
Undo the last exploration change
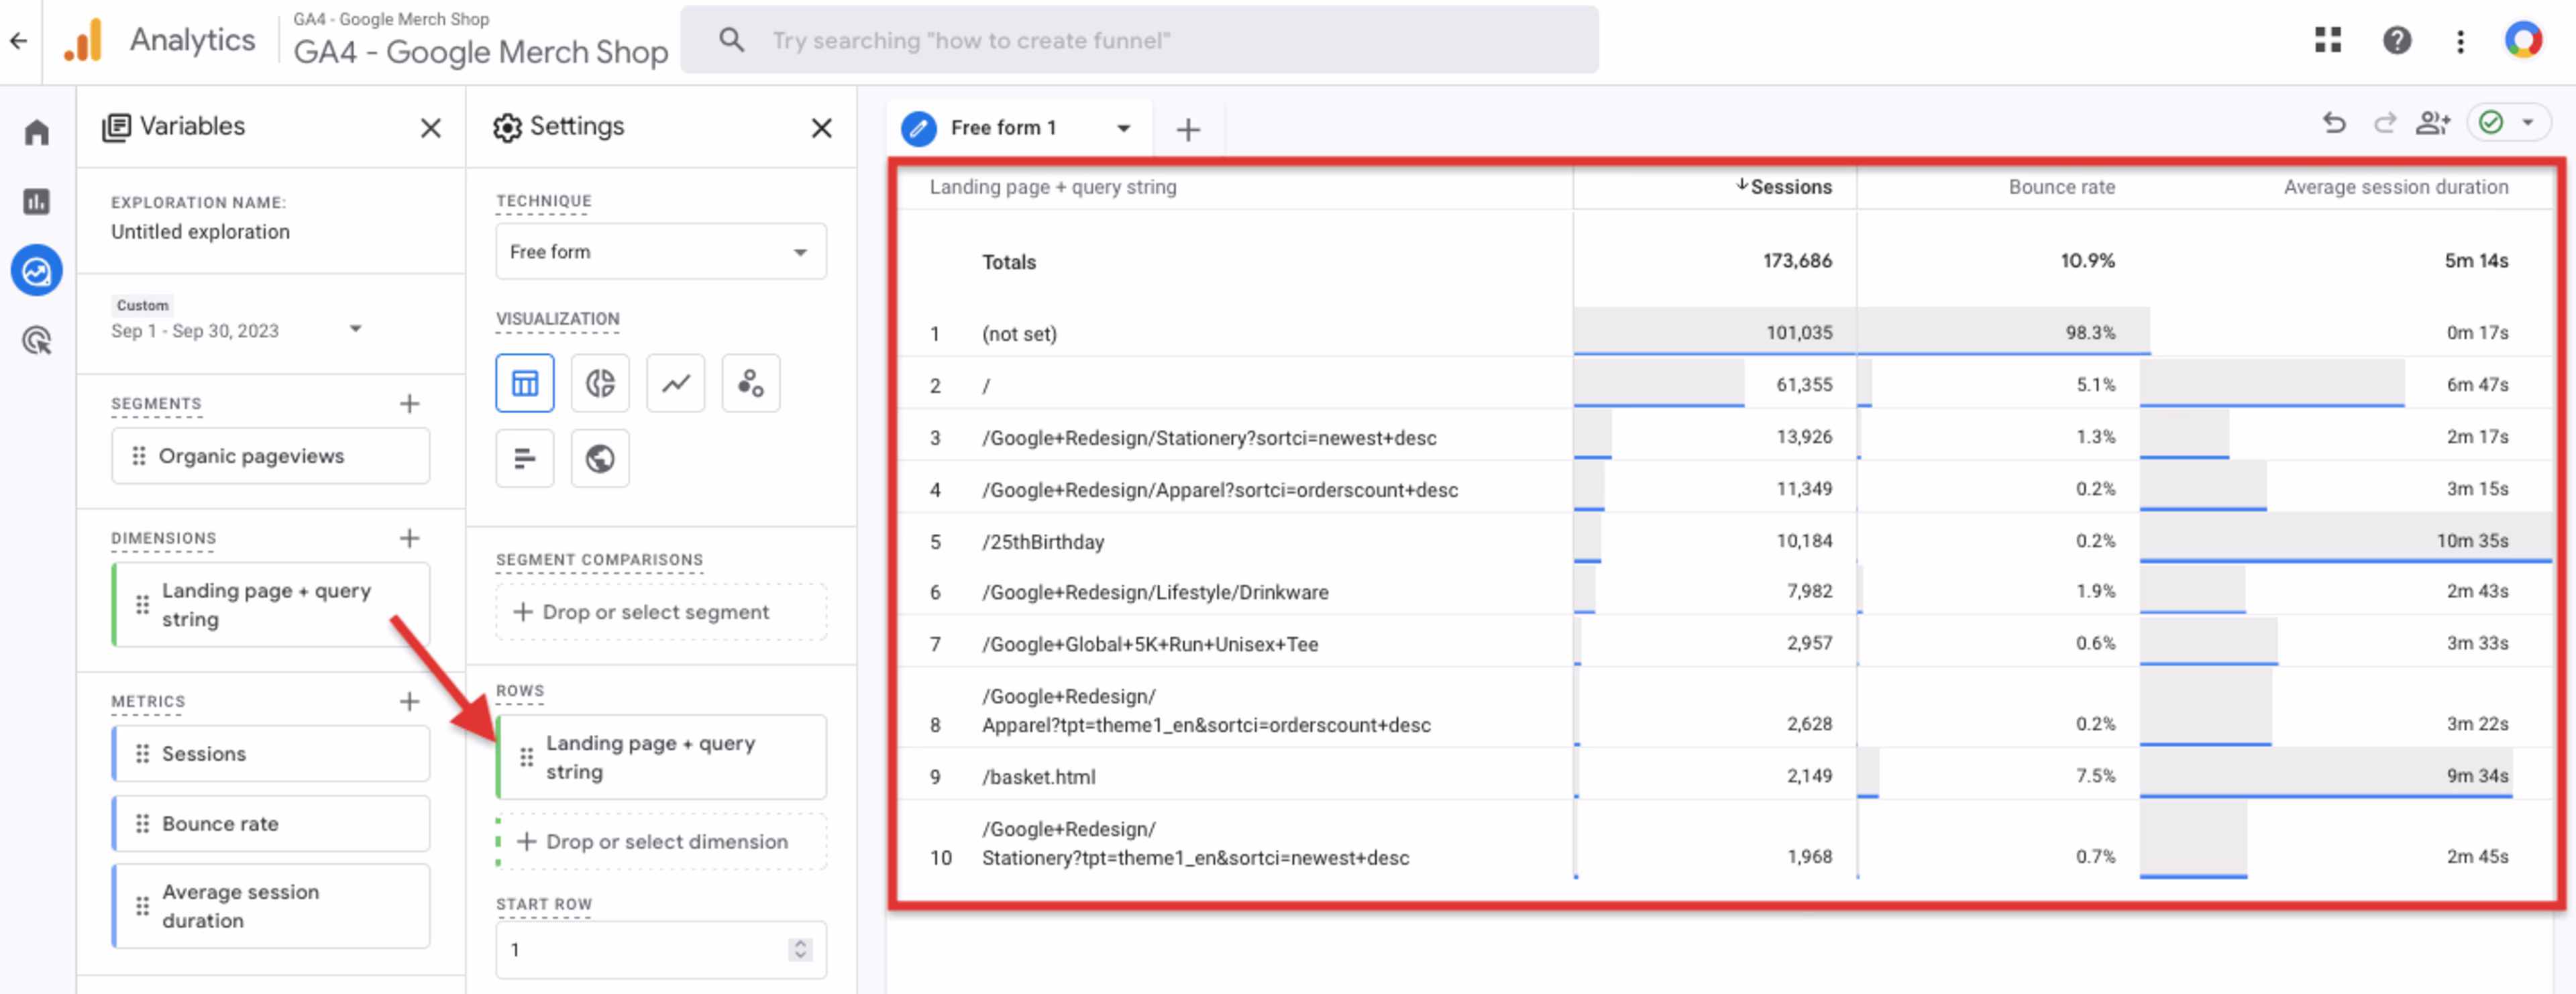(x=2333, y=124)
